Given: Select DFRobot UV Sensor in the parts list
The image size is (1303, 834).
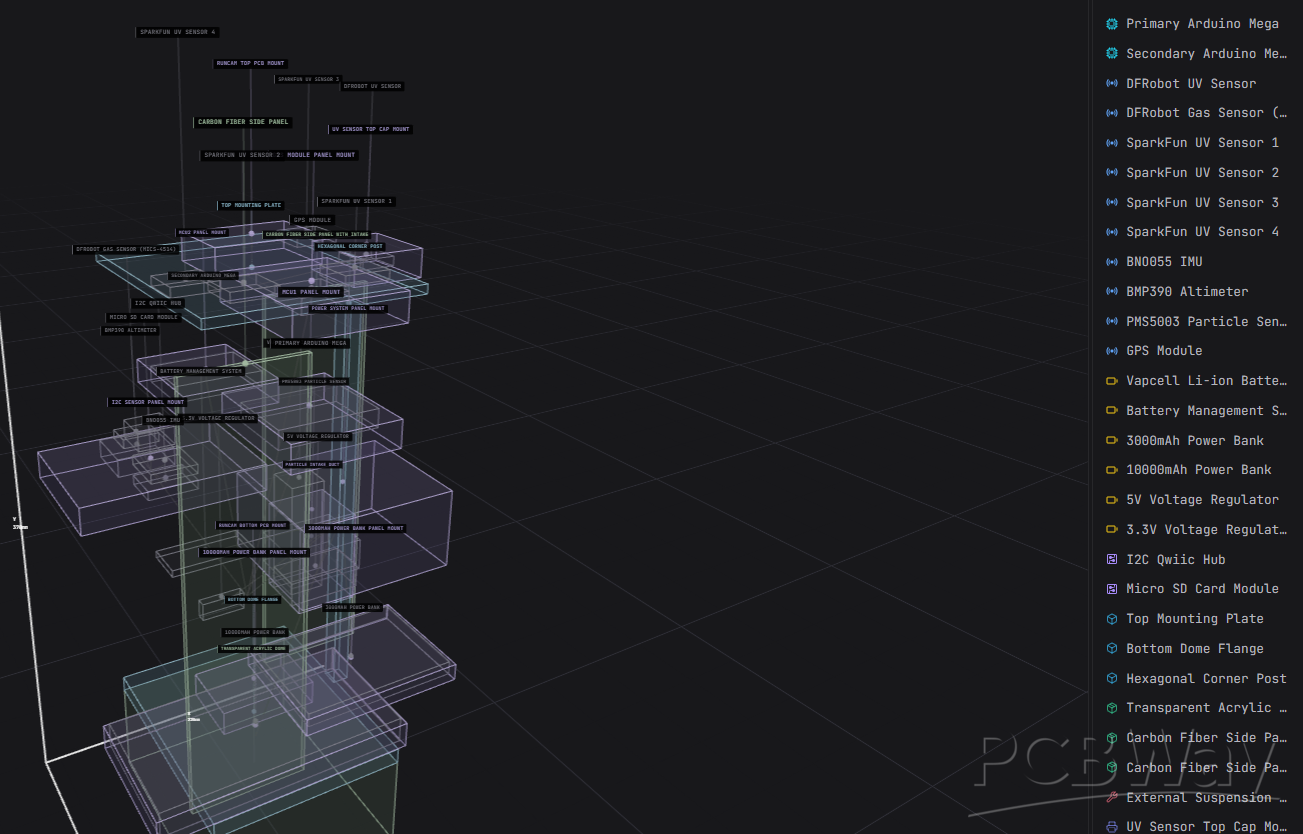Looking at the screenshot, I should (x=1190, y=84).
